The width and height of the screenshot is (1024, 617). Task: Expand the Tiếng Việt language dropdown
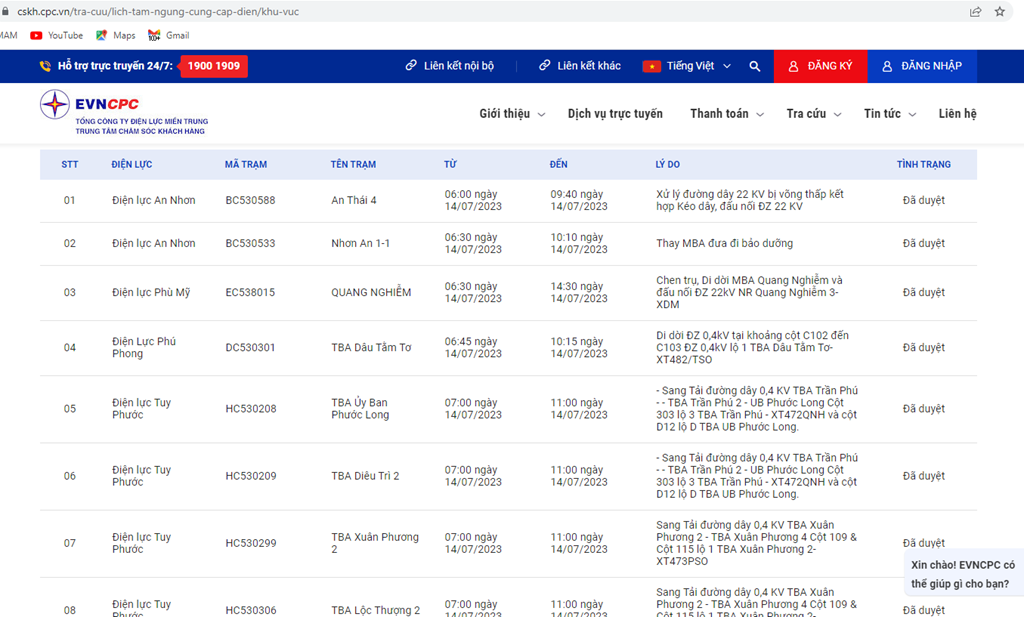[x=698, y=66]
